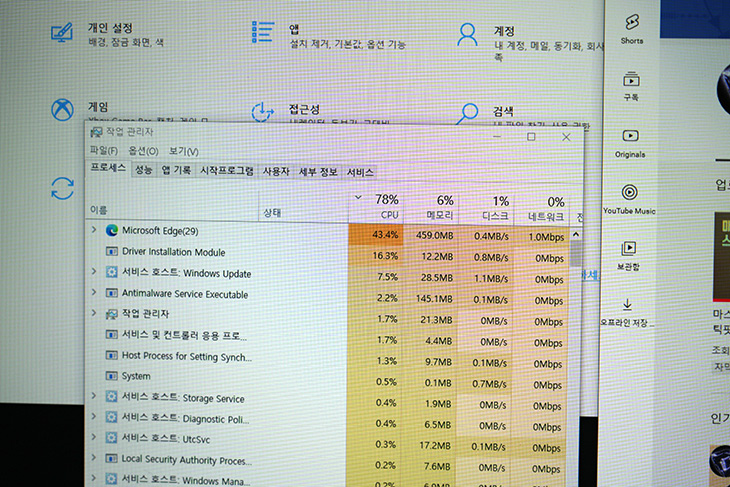
Task: Click Antimalware Service Executable icon
Action: [x=111, y=293]
